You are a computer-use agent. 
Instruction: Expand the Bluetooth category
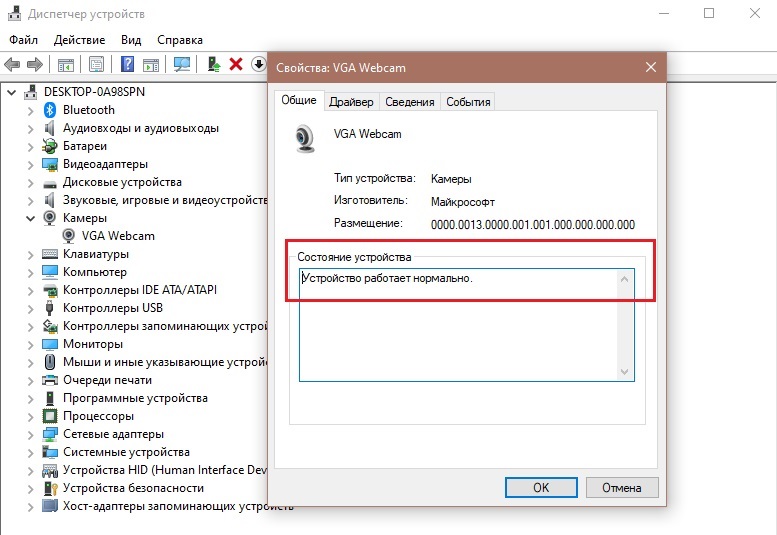(31, 110)
